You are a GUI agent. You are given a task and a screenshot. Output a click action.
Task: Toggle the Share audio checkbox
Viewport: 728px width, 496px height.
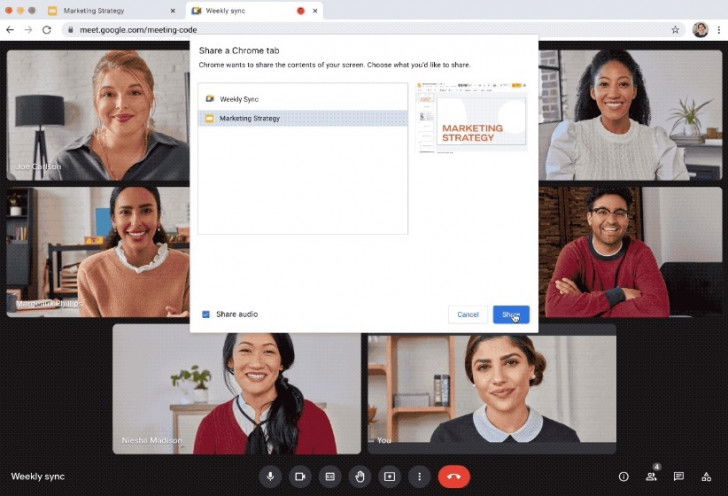pos(206,314)
